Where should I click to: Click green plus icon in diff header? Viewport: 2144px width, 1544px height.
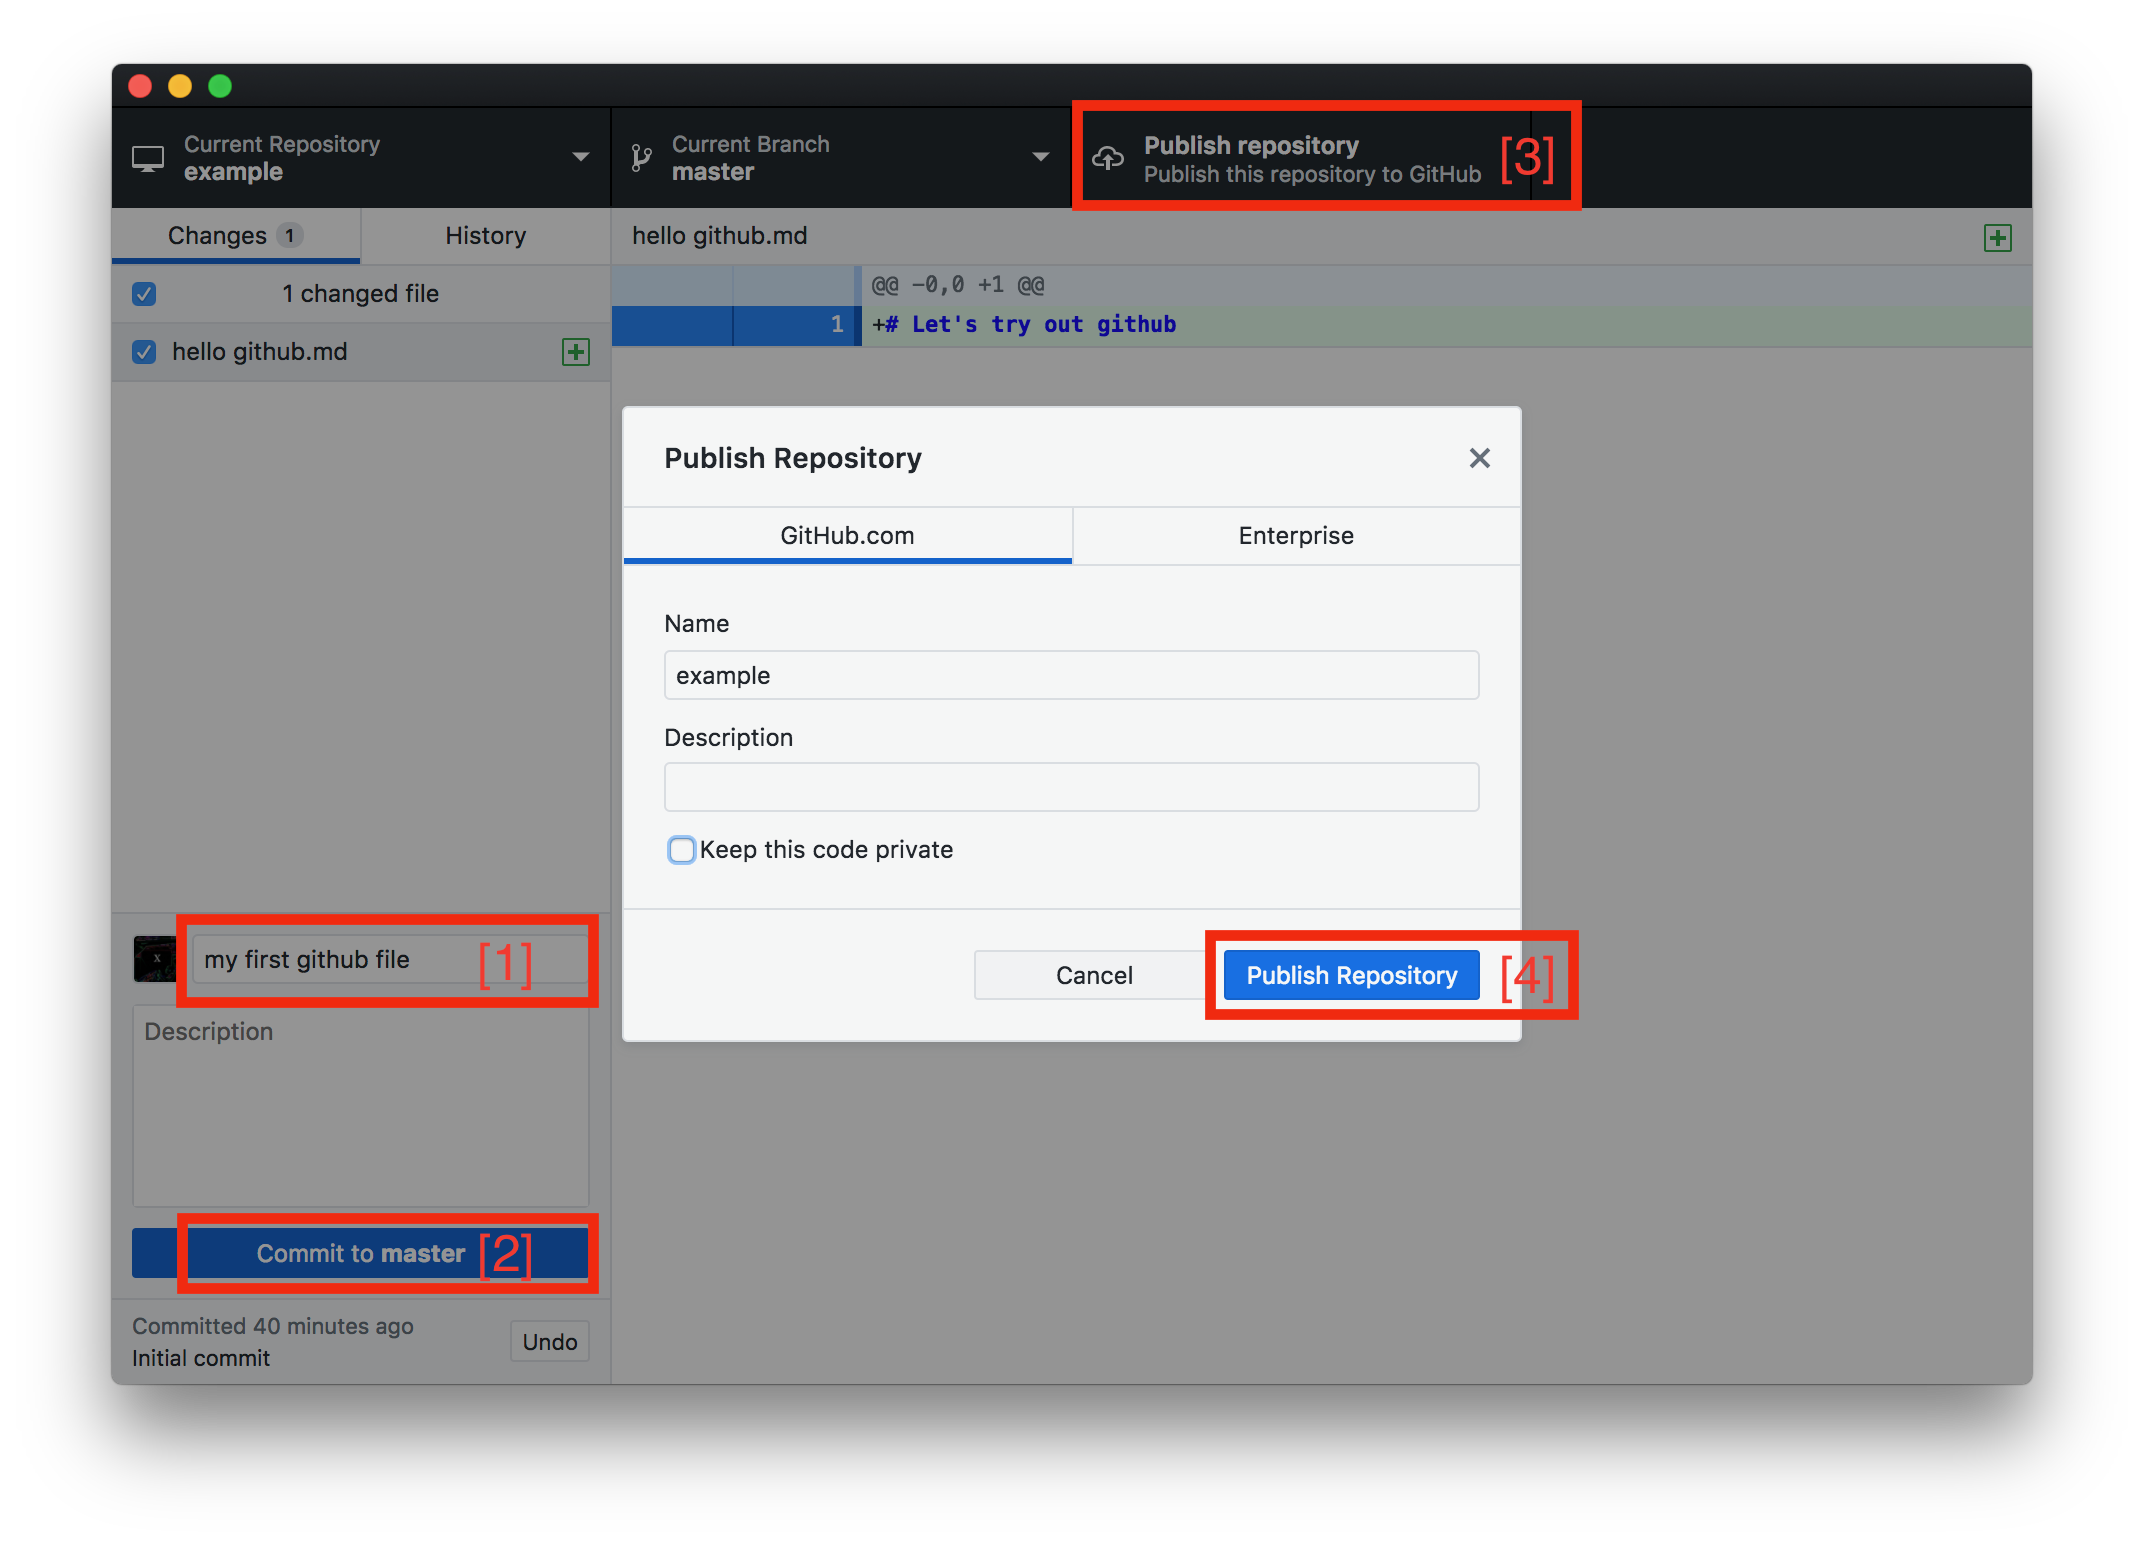click(x=1997, y=238)
